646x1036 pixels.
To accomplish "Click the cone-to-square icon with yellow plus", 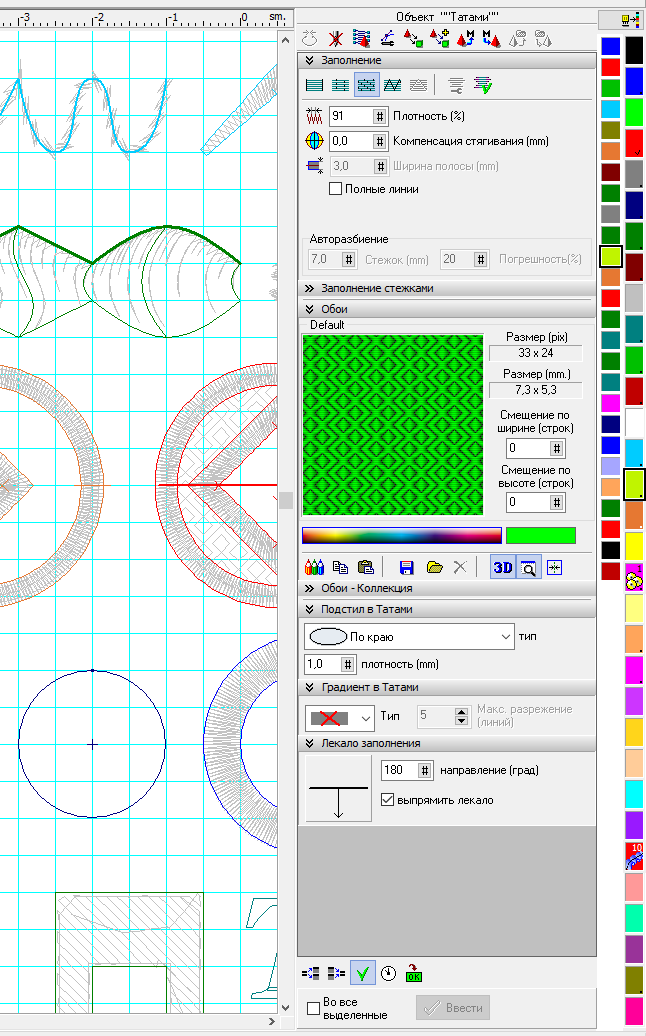I will click(439, 39).
